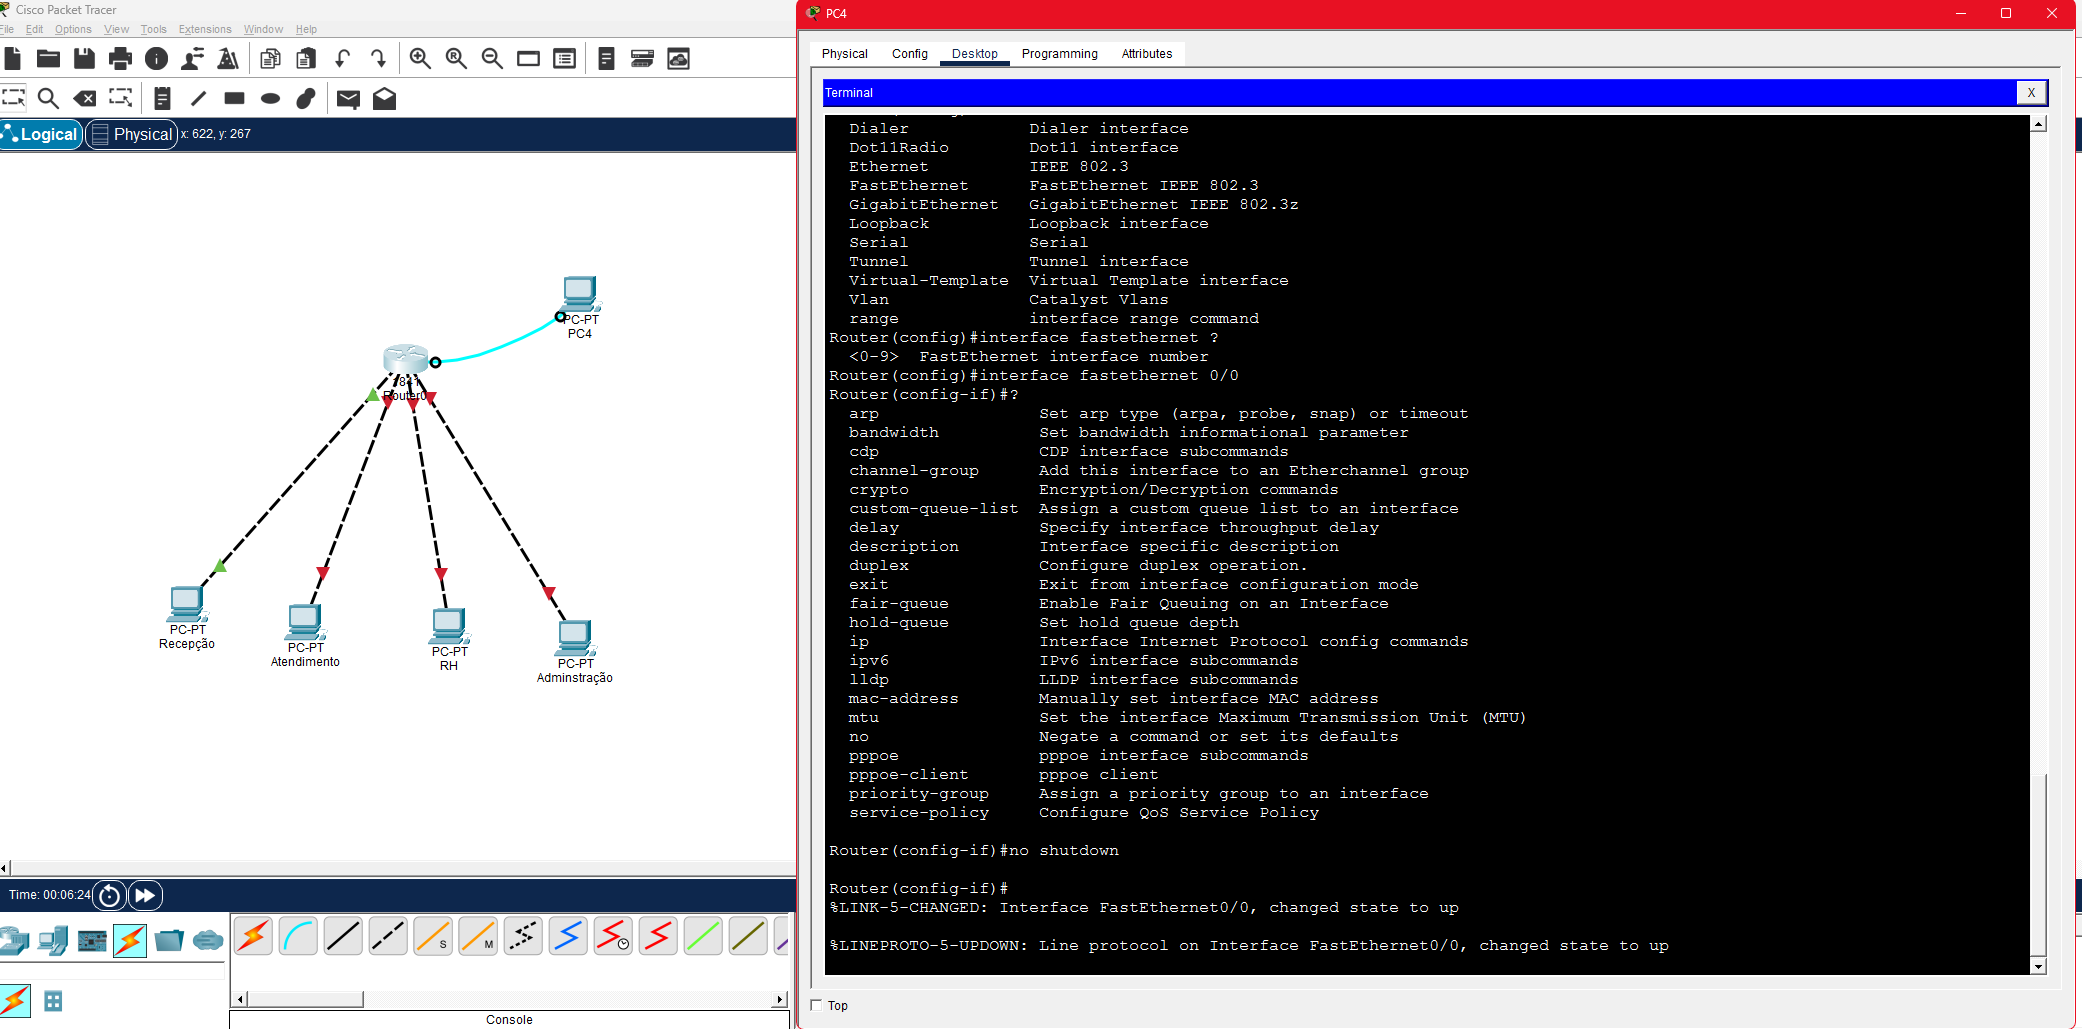Click the Paste icon
This screenshot has height=1029, width=2082.
[x=306, y=59]
